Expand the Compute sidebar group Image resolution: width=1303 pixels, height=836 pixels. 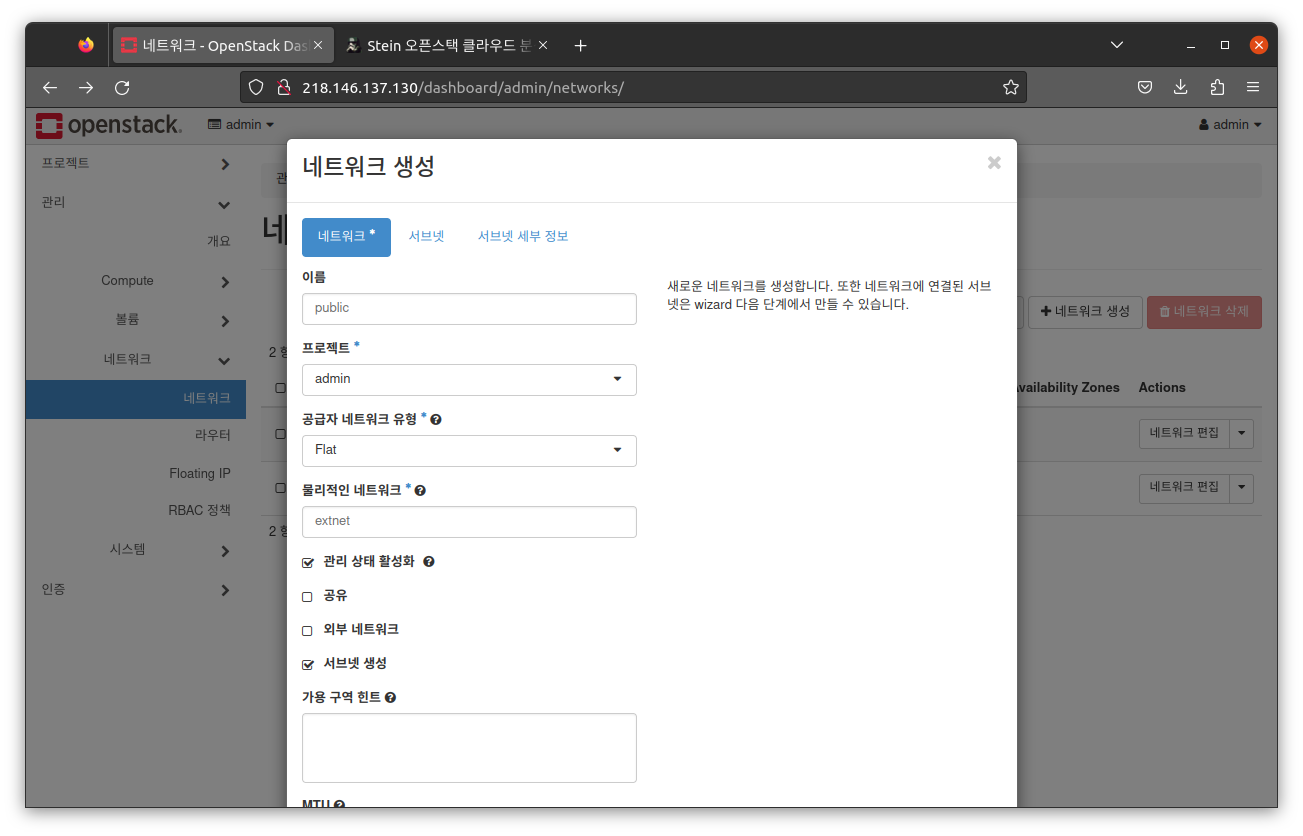click(x=136, y=281)
